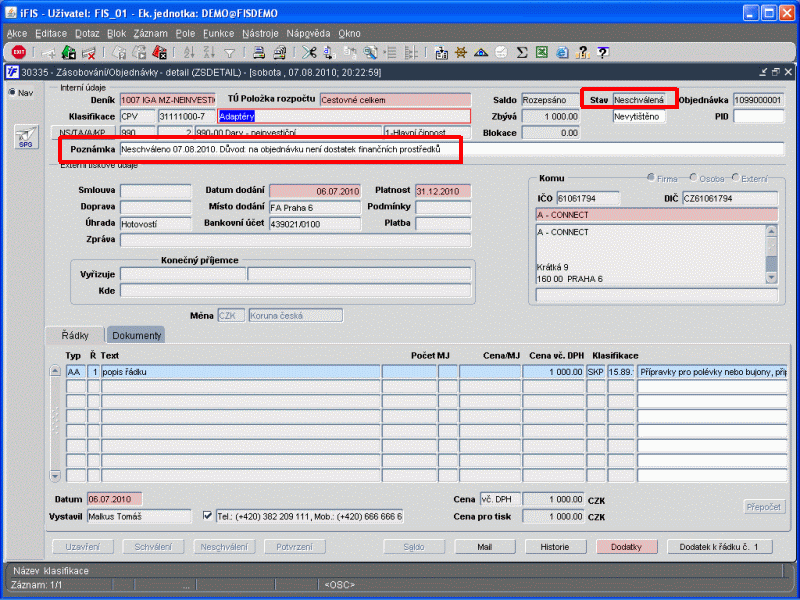This screenshot has width=800, height=600.
Task: Click the Excel export toolbar icon
Action: [541, 52]
